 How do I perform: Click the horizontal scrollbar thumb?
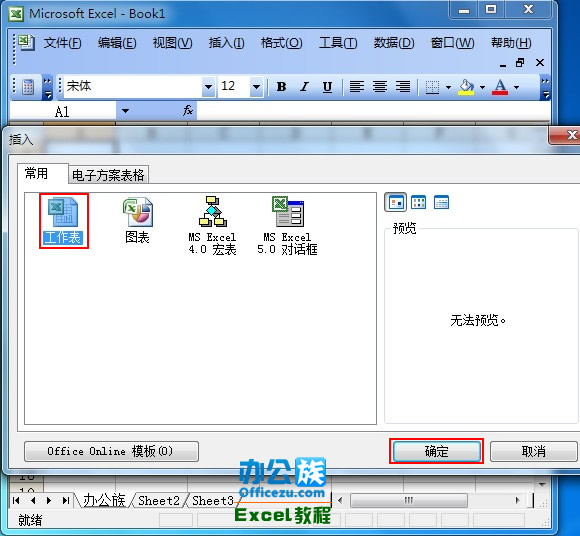(409, 500)
